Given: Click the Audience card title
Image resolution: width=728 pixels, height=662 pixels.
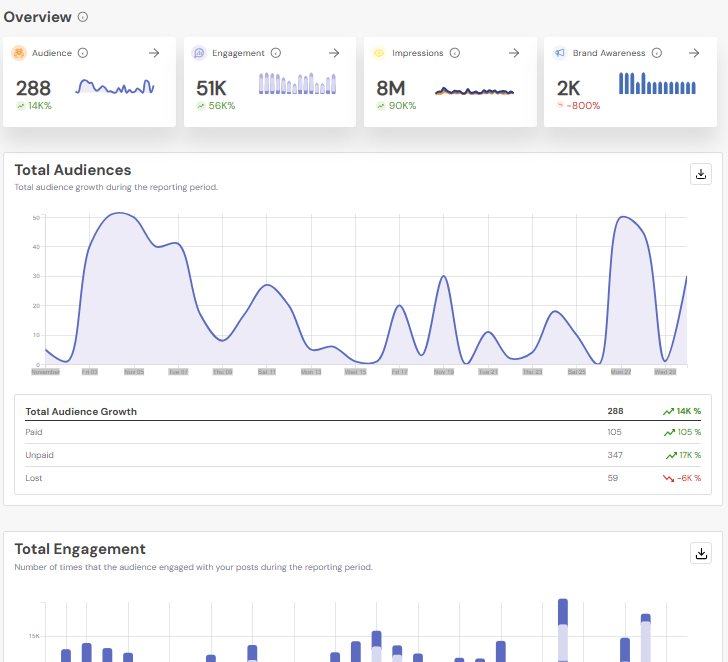Looking at the screenshot, I should (52, 53).
